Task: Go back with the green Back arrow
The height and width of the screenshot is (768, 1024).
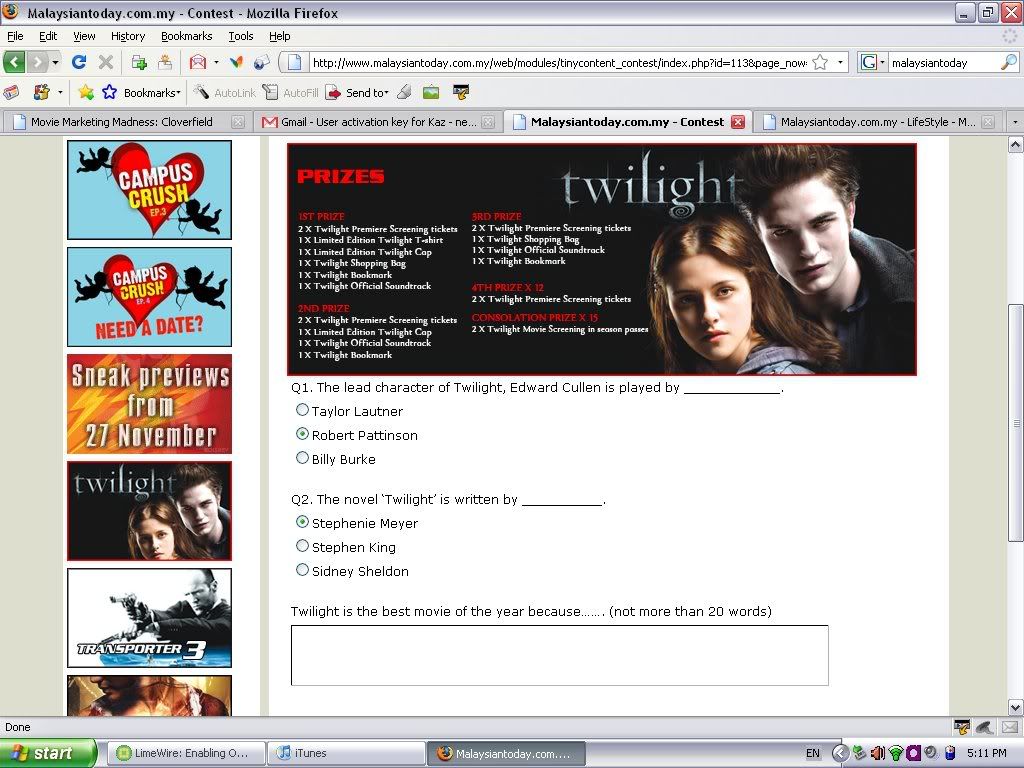Action: (x=14, y=63)
